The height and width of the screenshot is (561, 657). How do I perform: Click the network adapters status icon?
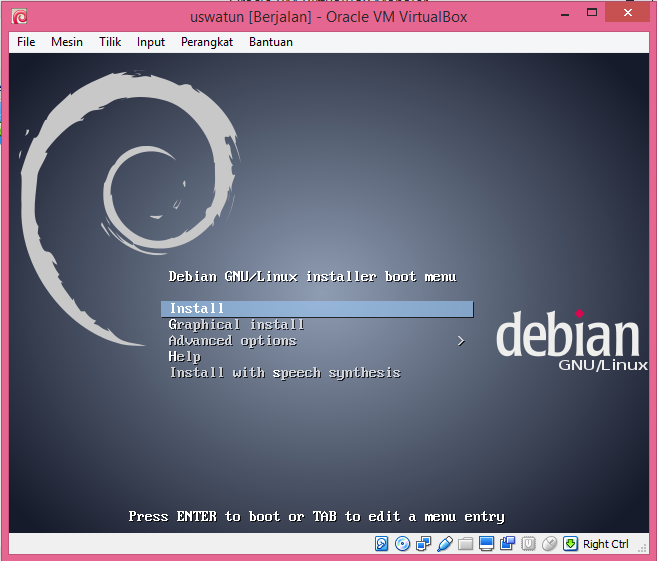click(423, 544)
